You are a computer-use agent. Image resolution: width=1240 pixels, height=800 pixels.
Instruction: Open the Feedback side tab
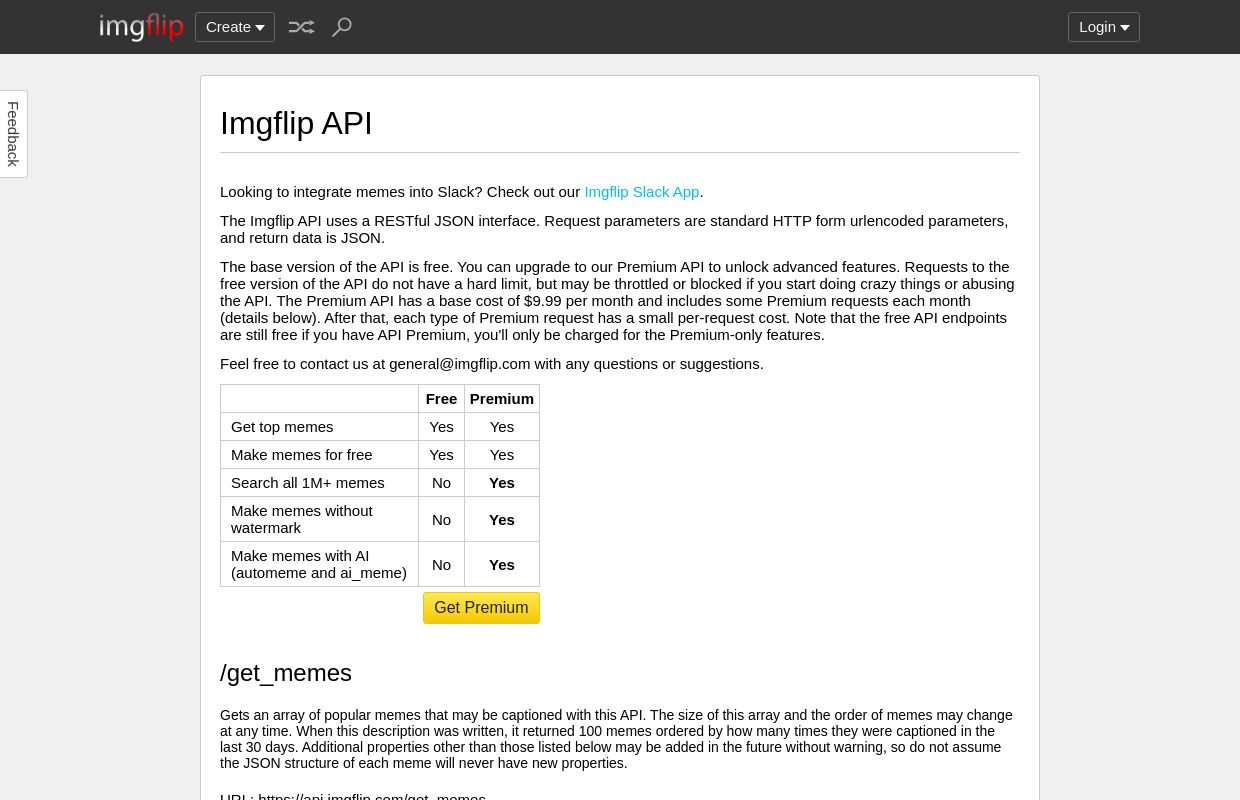click(13, 134)
